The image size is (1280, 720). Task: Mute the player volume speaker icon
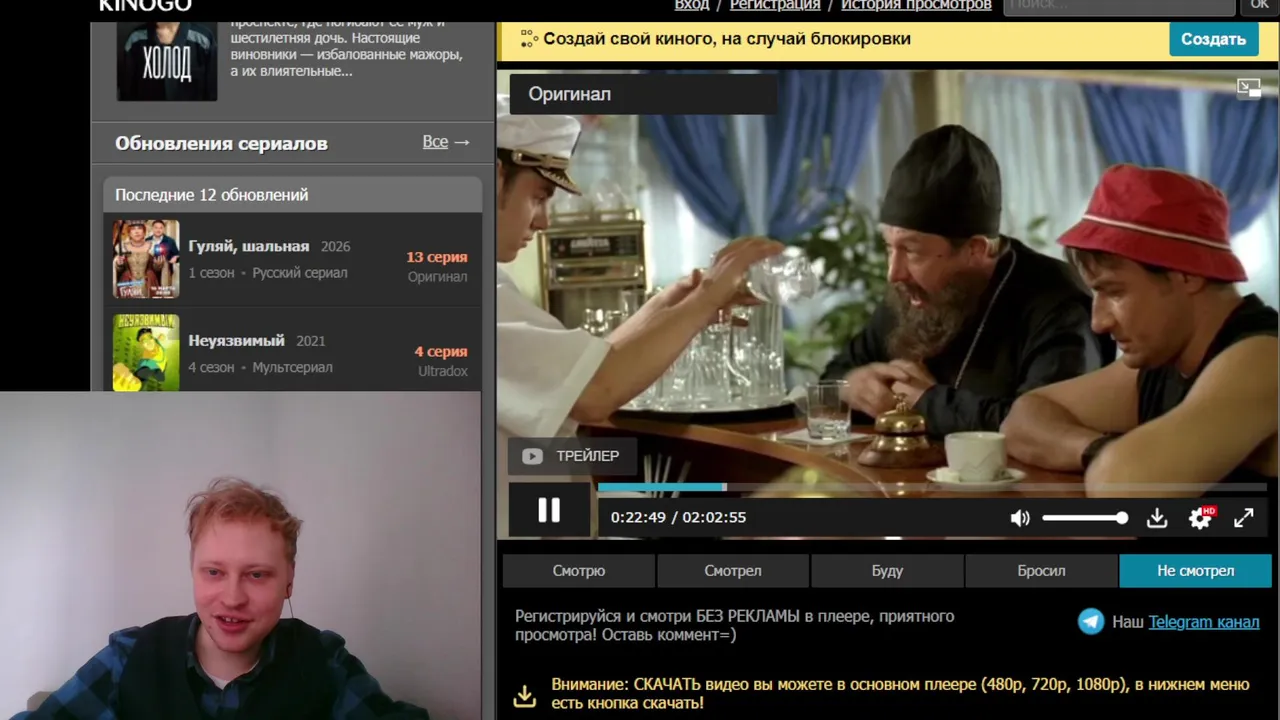(1020, 518)
